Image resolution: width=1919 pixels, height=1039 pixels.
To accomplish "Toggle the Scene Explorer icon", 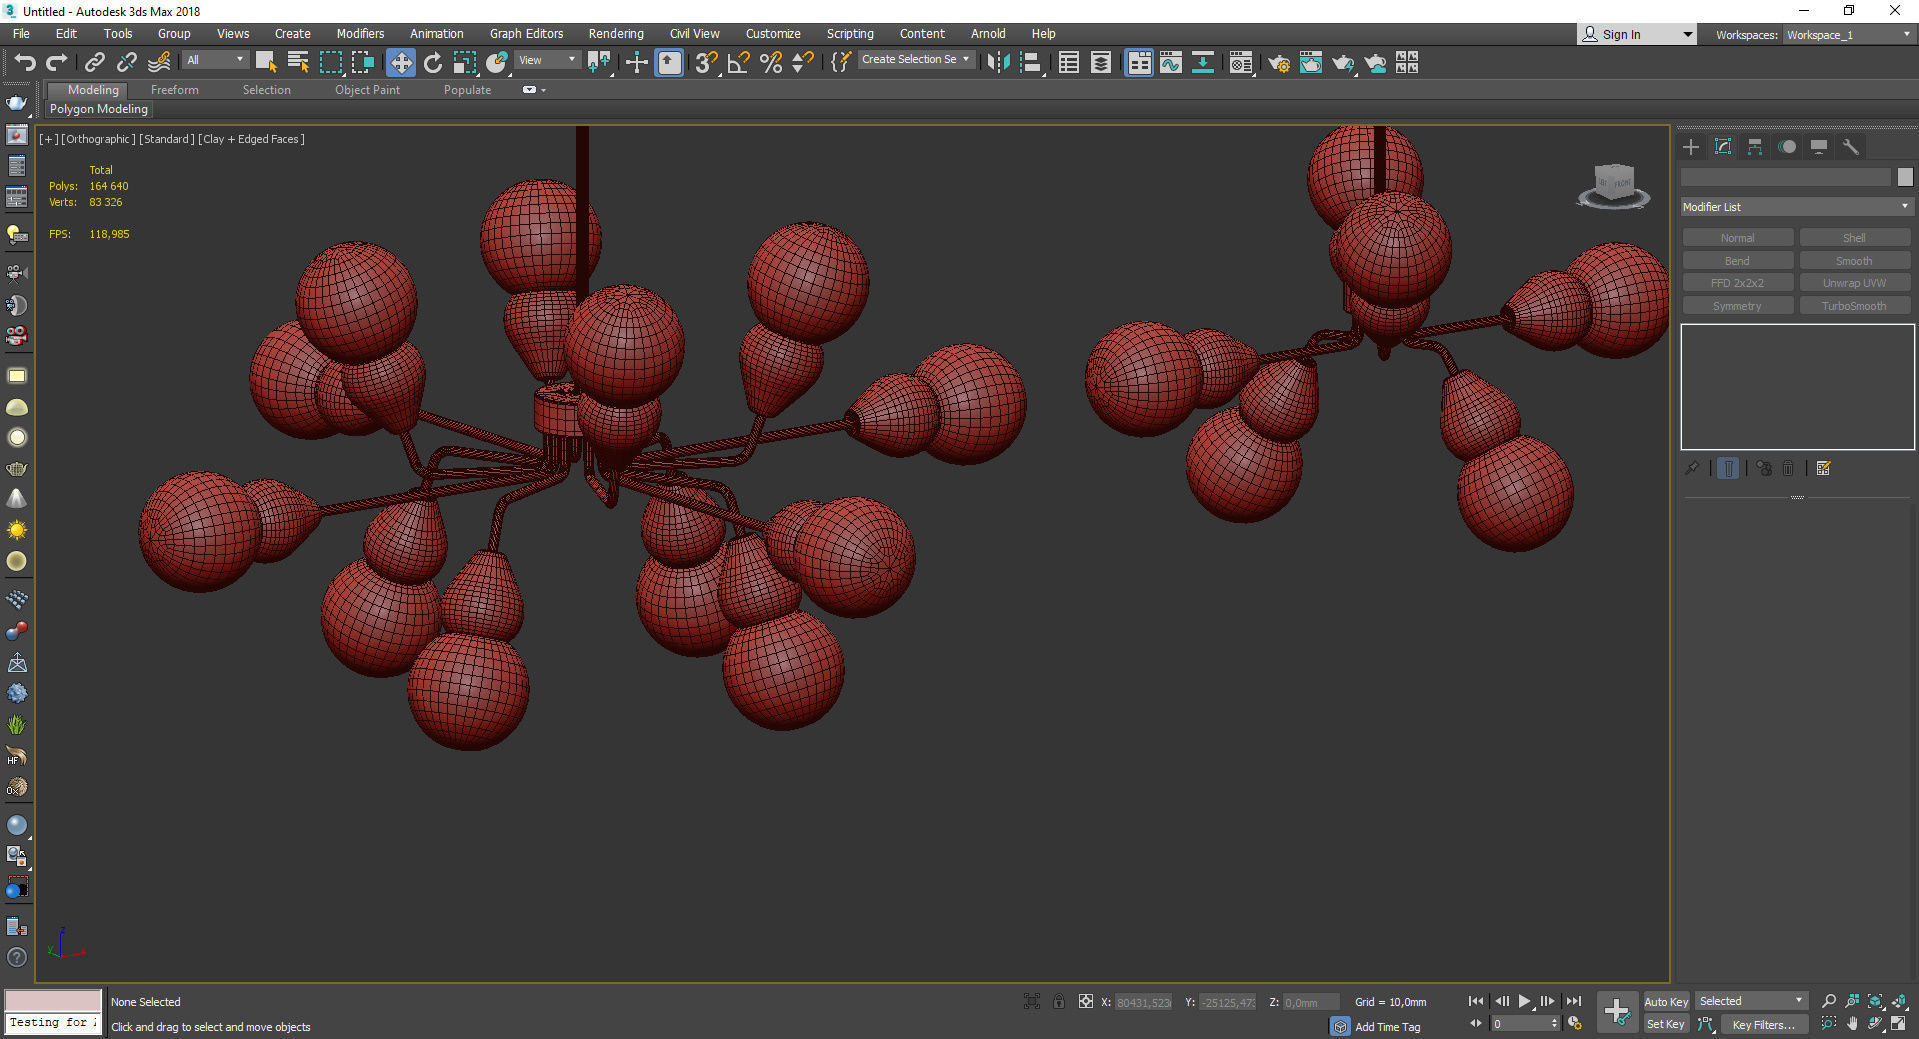I will tap(1069, 63).
